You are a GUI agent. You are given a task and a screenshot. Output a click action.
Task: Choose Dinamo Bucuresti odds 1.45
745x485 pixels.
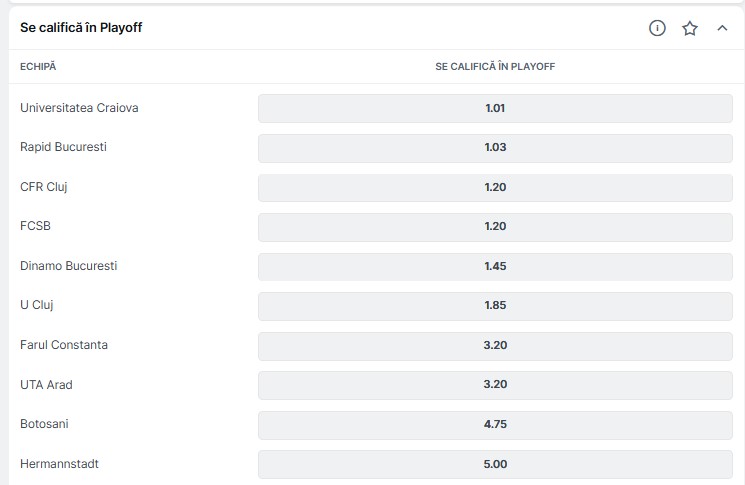(495, 266)
